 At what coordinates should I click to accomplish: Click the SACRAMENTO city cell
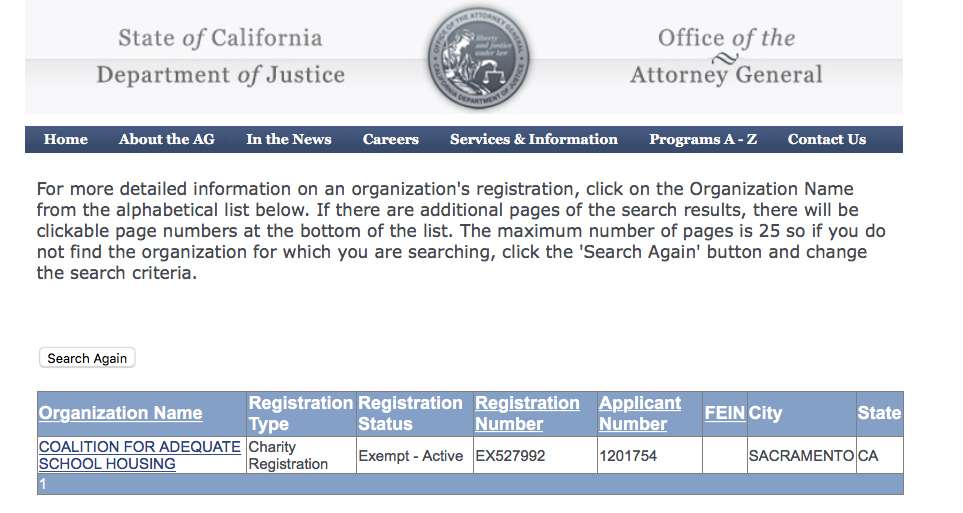(801, 456)
